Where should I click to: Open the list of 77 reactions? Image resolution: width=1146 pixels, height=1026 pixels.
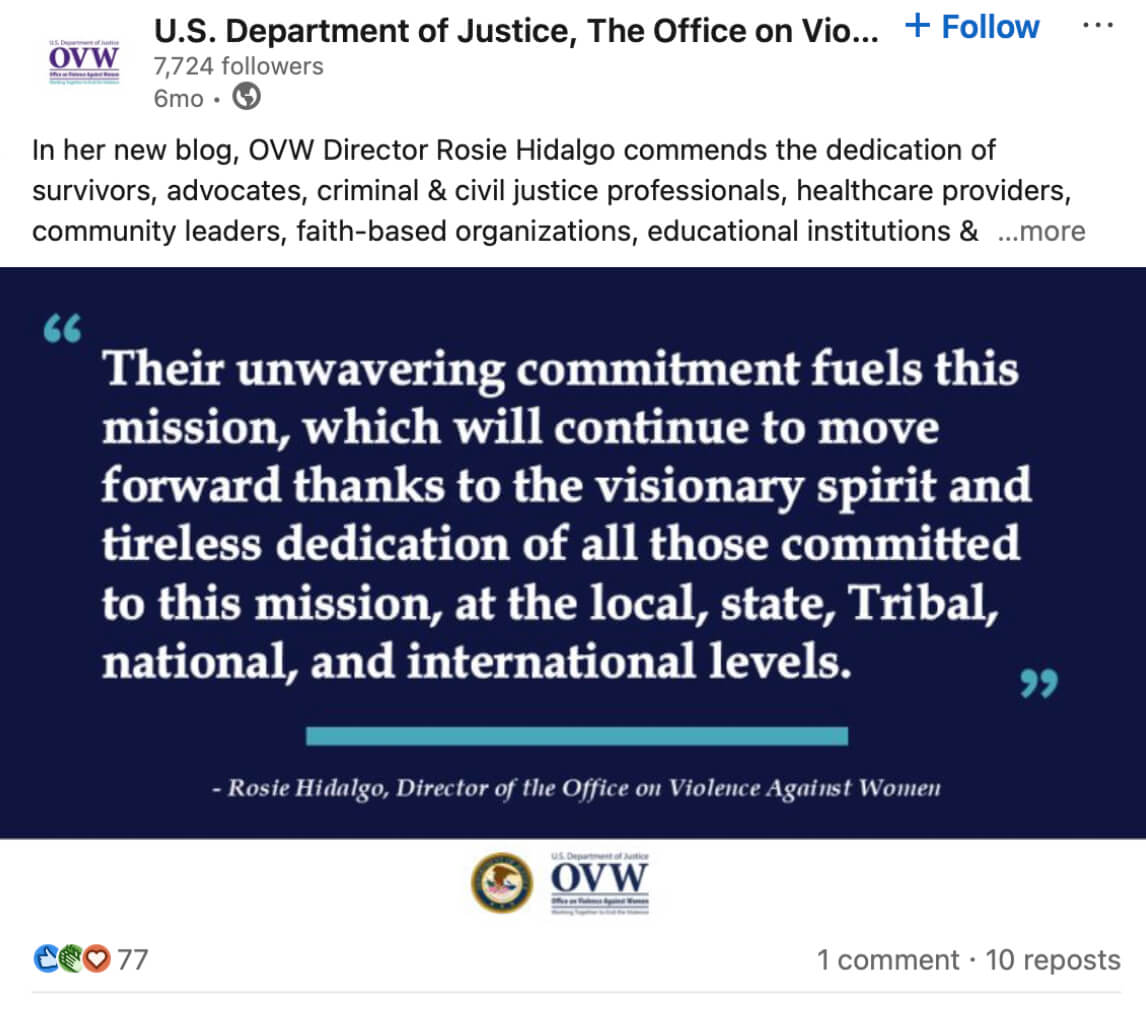133,960
